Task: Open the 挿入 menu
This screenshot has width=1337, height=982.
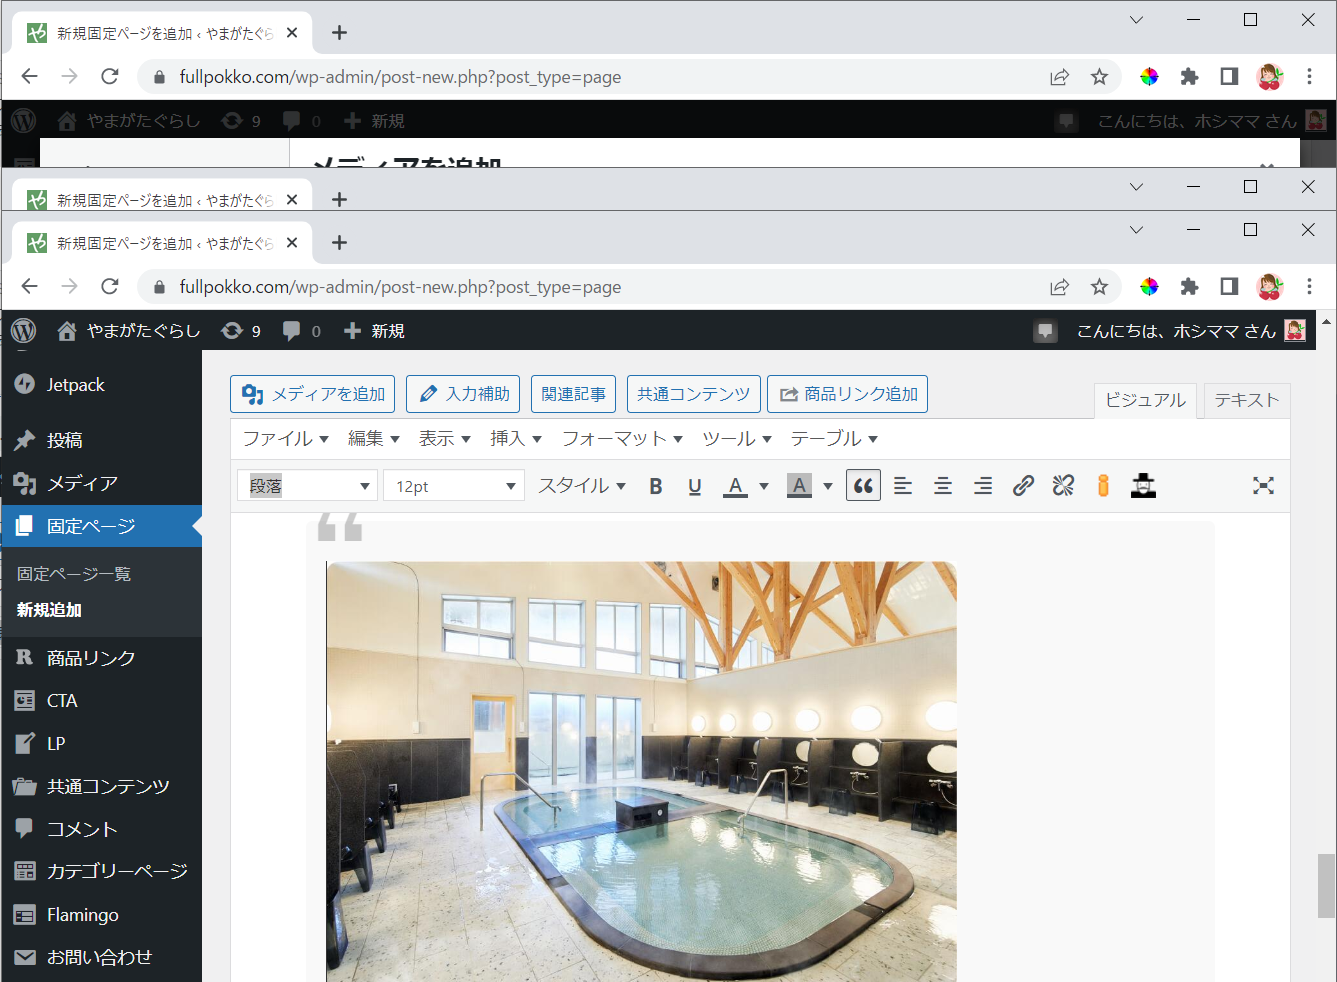Action: [x=515, y=439]
